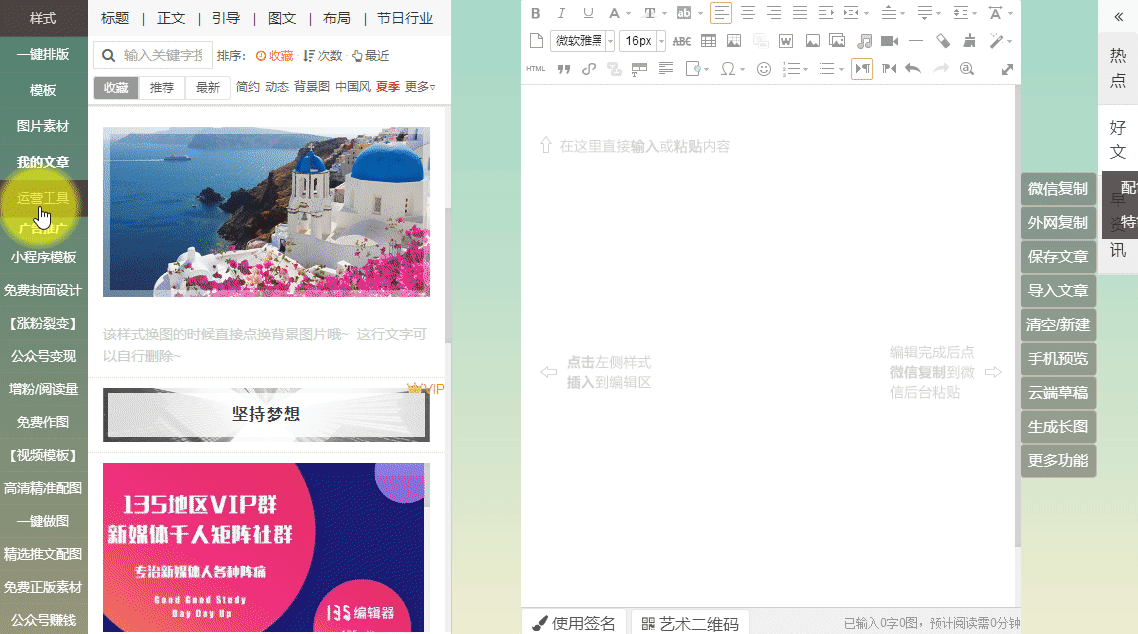Add a hyperlink with the chain icon
This screenshot has width=1138, height=634.
click(x=589, y=69)
